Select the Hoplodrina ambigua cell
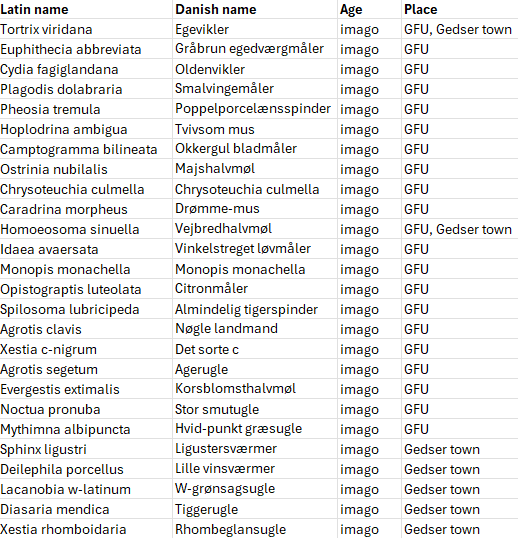 click(x=86, y=129)
